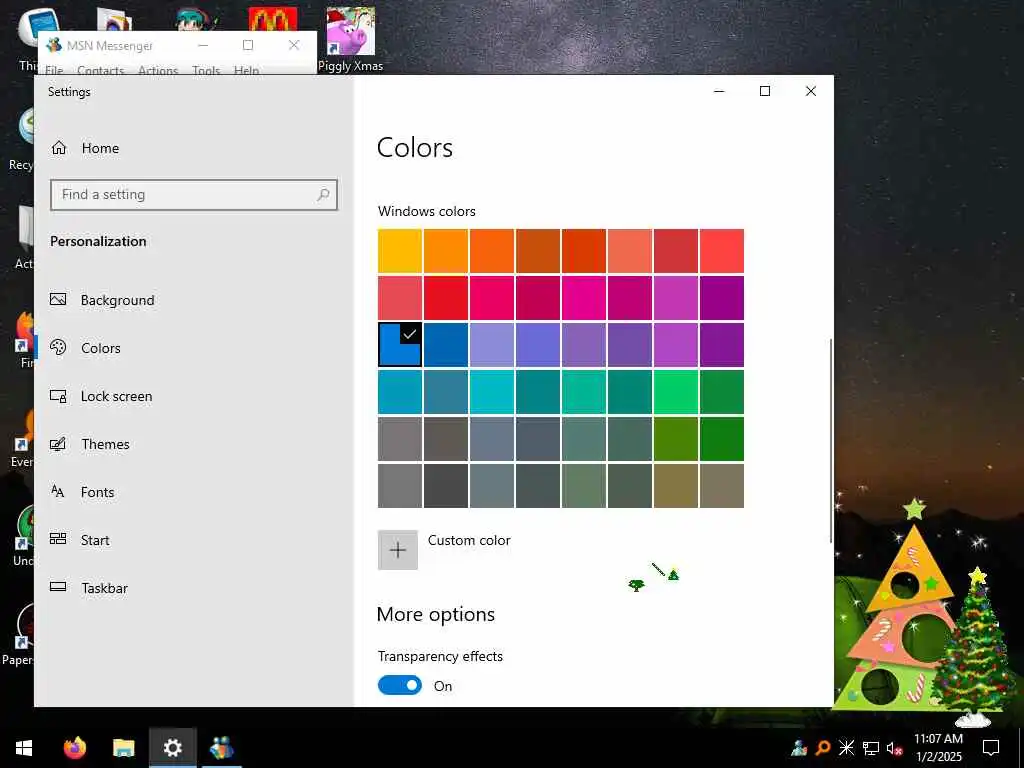The width and height of the screenshot is (1024, 768).
Task: Open the clock showing 11:07 AM
Action: 938,748
